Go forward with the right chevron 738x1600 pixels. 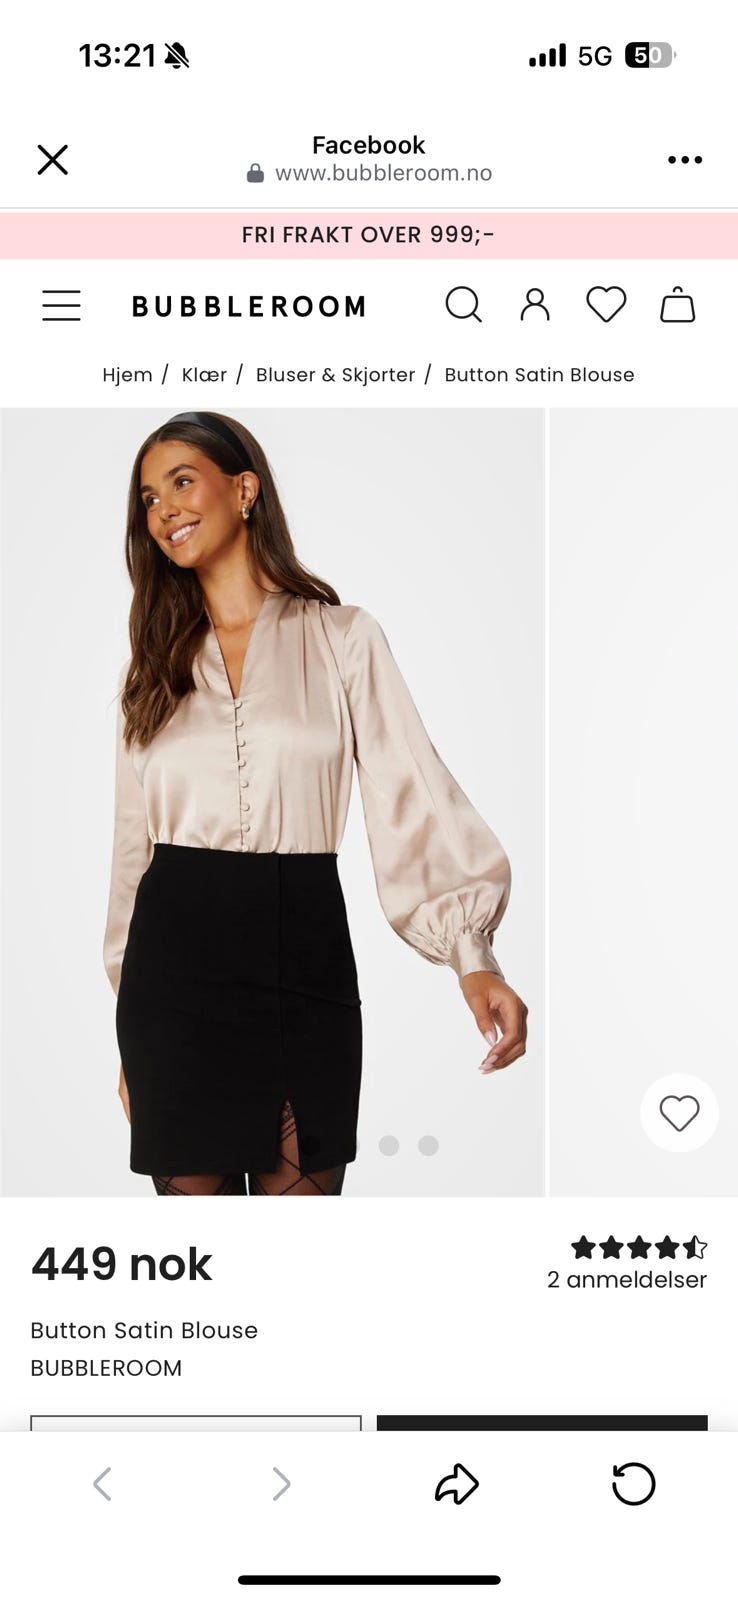(281, 1484)
